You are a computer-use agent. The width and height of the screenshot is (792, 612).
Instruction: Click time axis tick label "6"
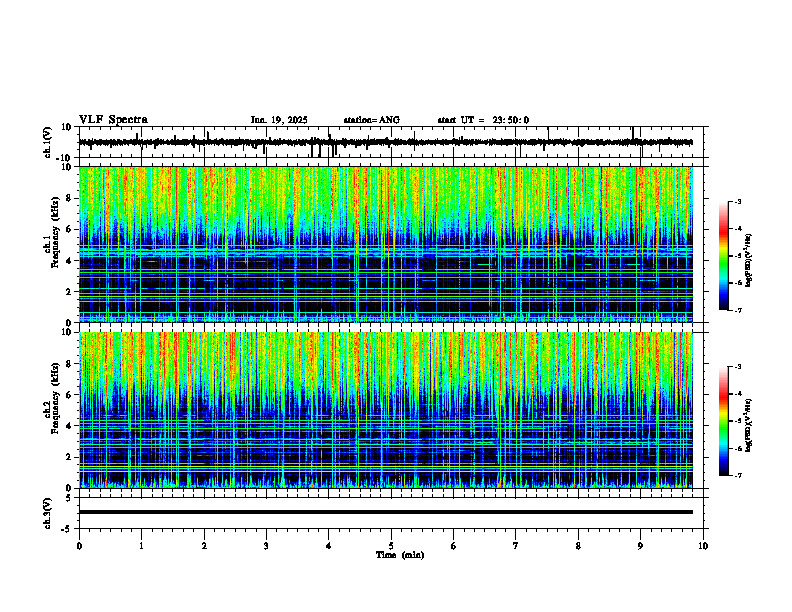tap(453, 546)
